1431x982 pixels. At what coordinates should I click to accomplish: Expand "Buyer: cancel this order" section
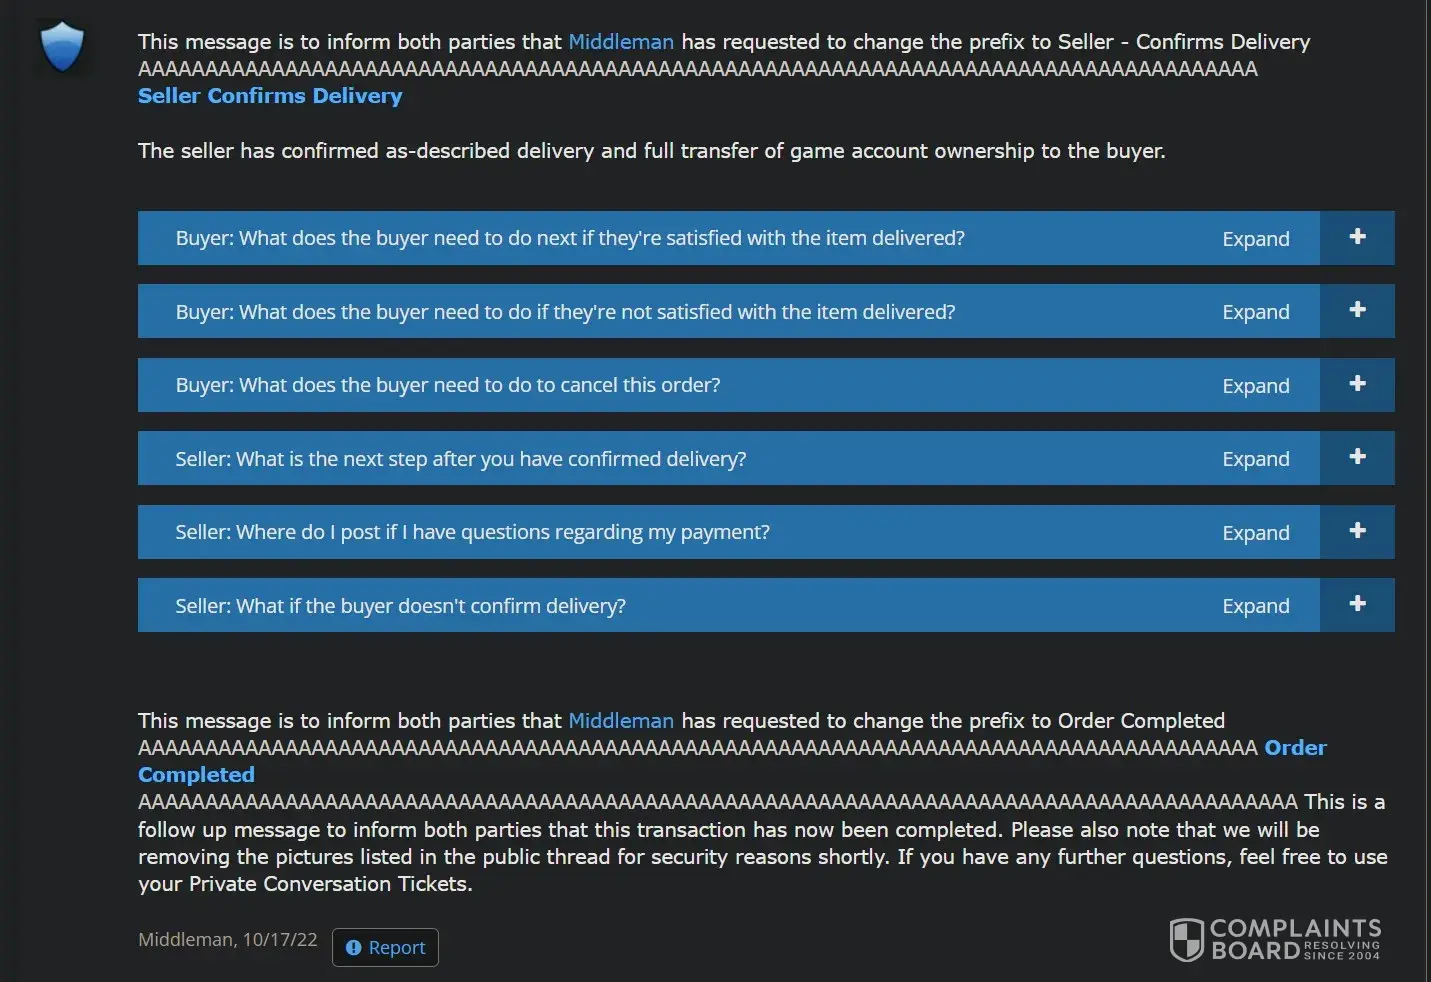[1255, 386]
